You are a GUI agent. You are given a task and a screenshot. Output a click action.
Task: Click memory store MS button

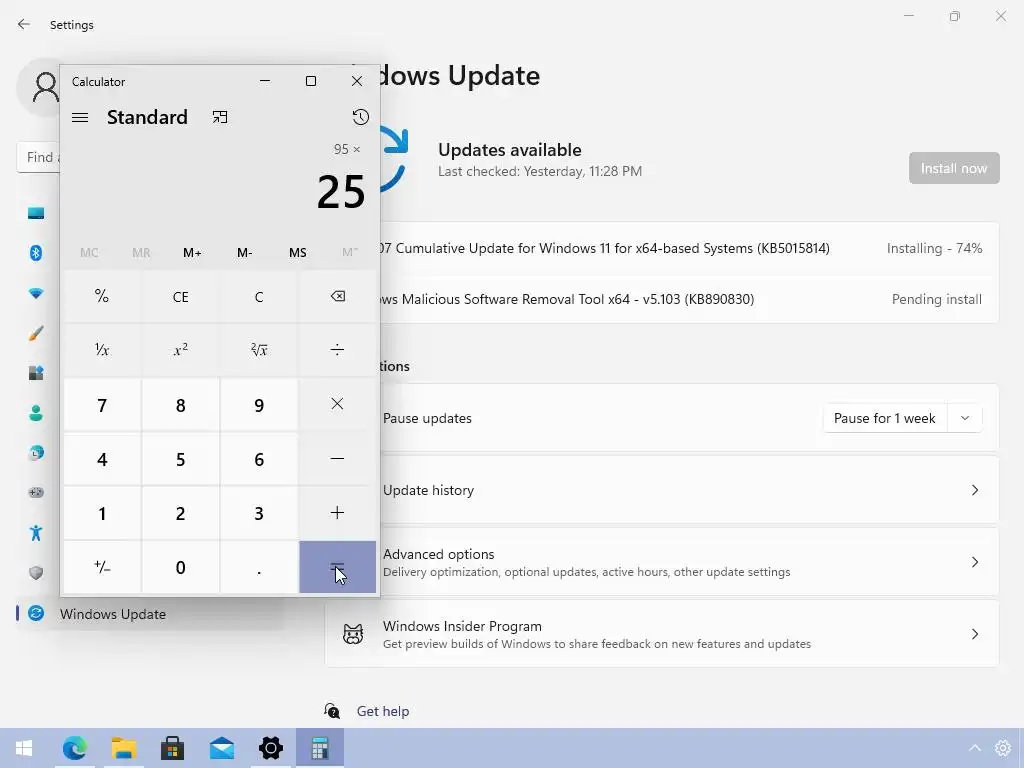pos(297,253)
